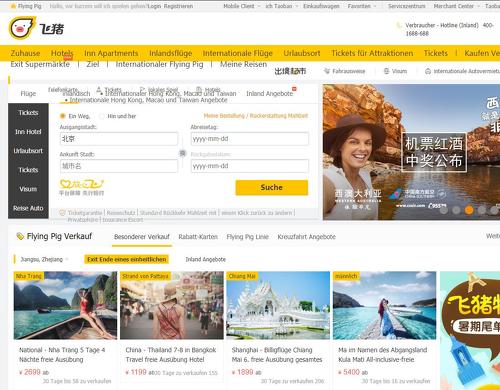Select Visum in the dark sidebar
Screen dimensions: 500x390
point(28,189)
